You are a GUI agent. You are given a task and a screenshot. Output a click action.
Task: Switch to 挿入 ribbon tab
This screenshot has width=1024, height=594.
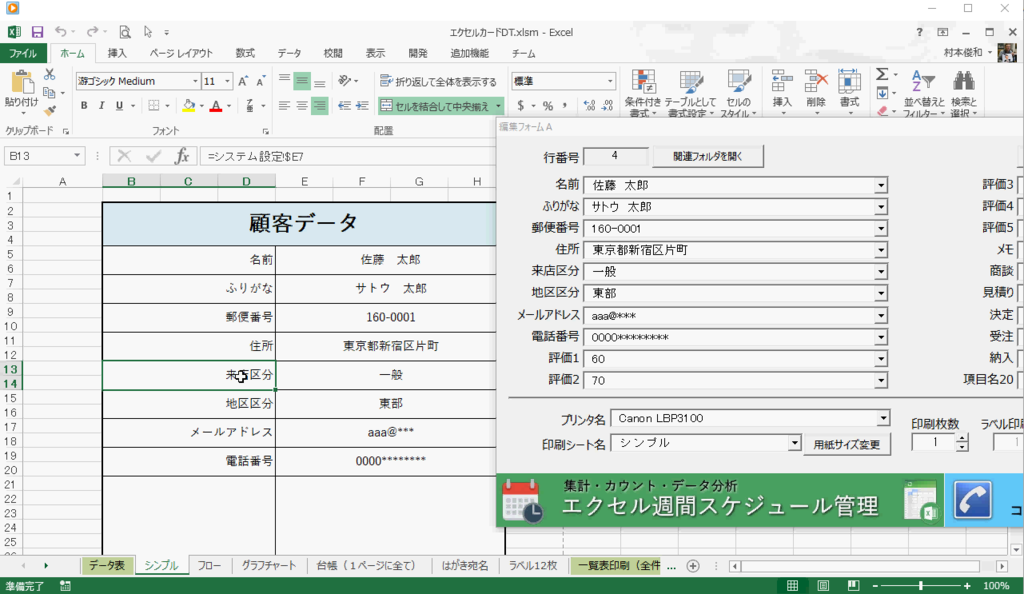[117, 54]
